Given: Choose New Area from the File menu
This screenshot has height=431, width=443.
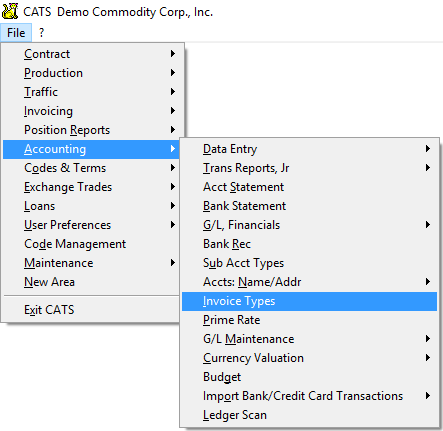Looking at the screenshot, I should coord(91,282).
